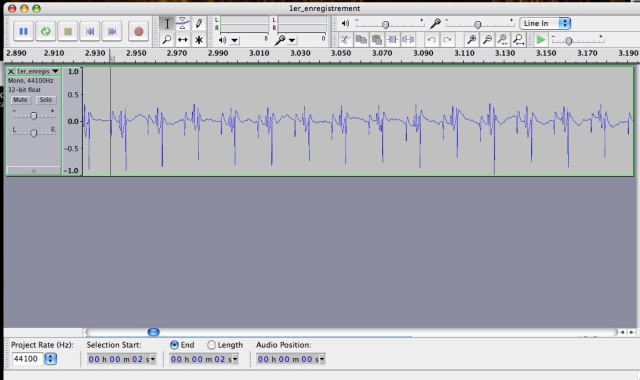Image resolution: width=640 pixels, height=380 pixels.
Task: Select the Time Shift tool
Action: 182,40
